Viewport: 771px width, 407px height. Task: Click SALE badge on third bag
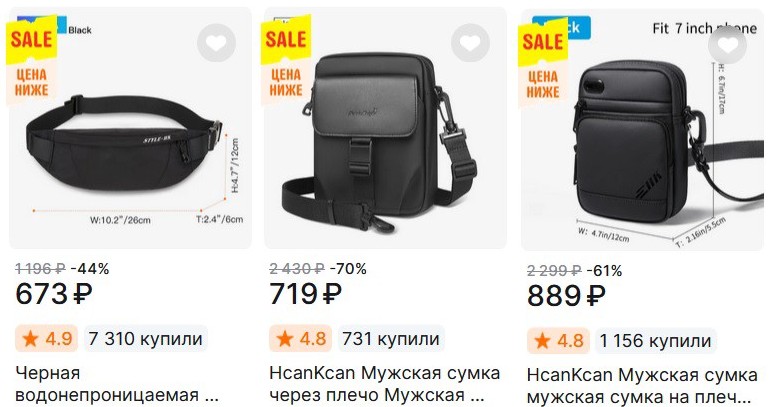point(543,41)
